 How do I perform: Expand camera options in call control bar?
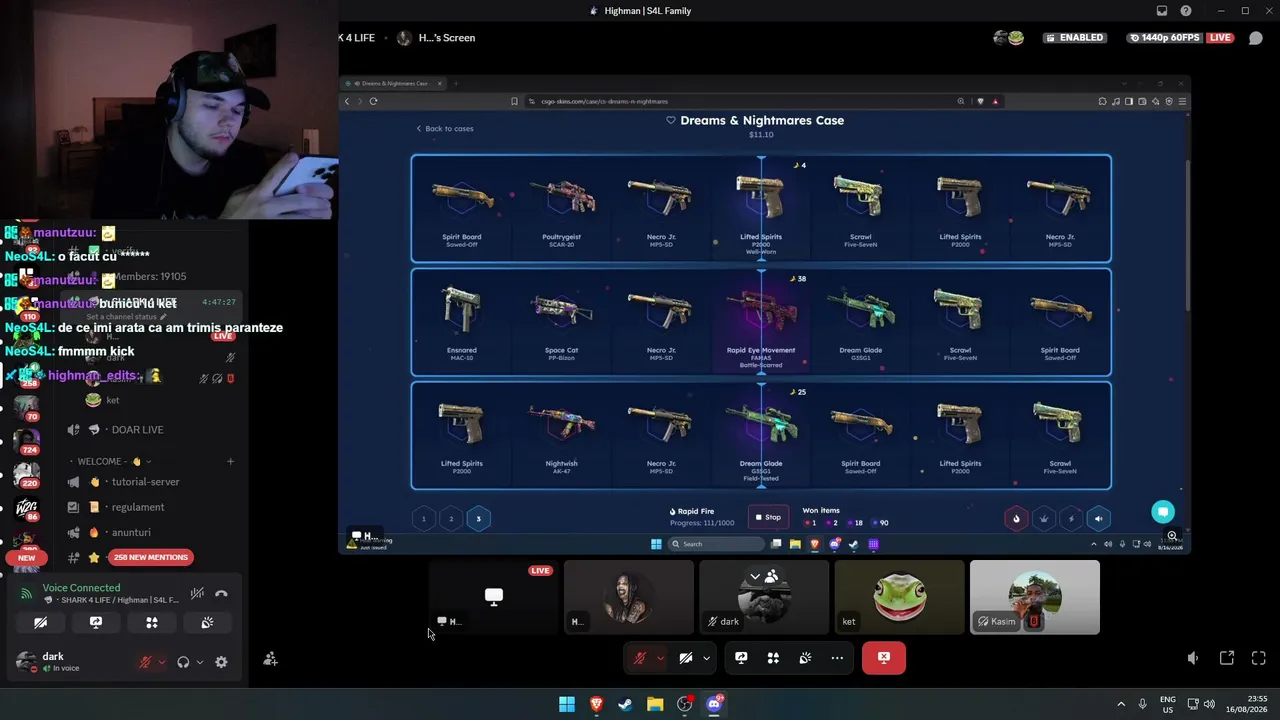[x=706, y=658]
